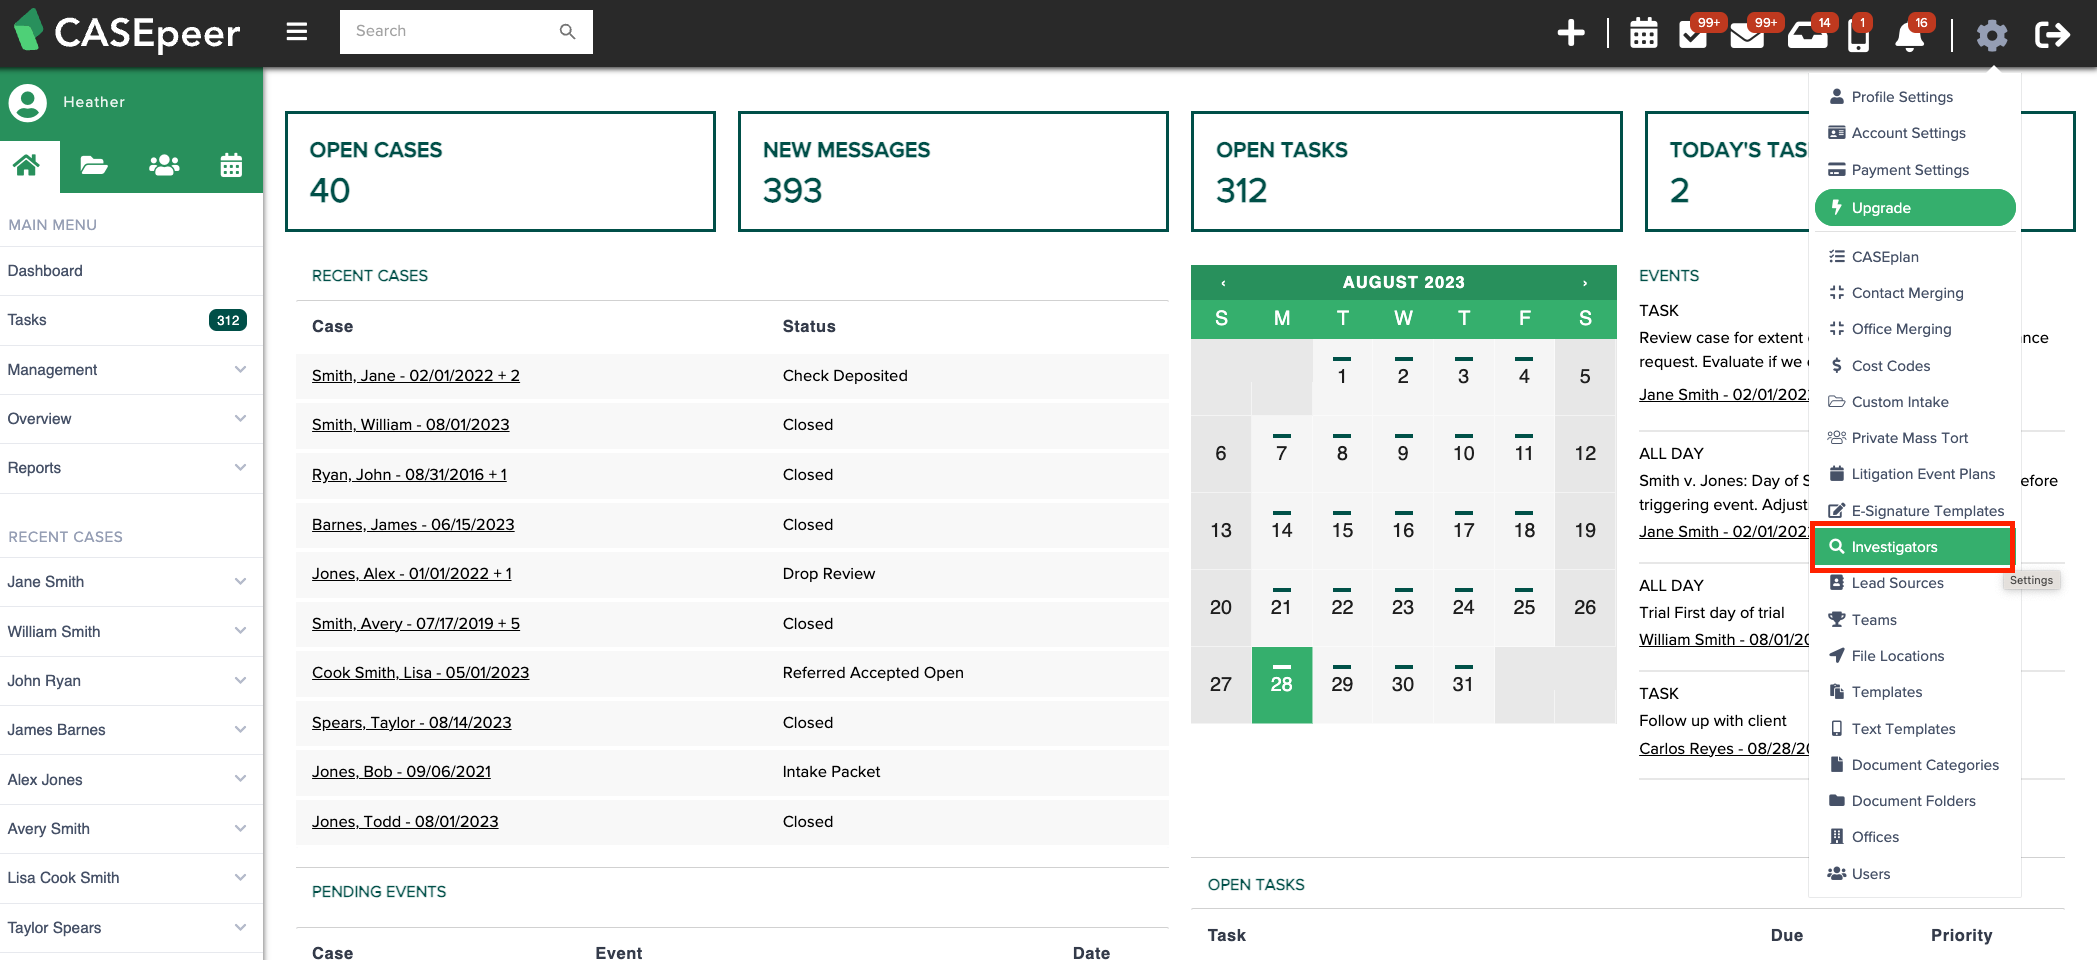Click the CASEpeer logo
Screen dimensions: 2097x960
point(126,32)
